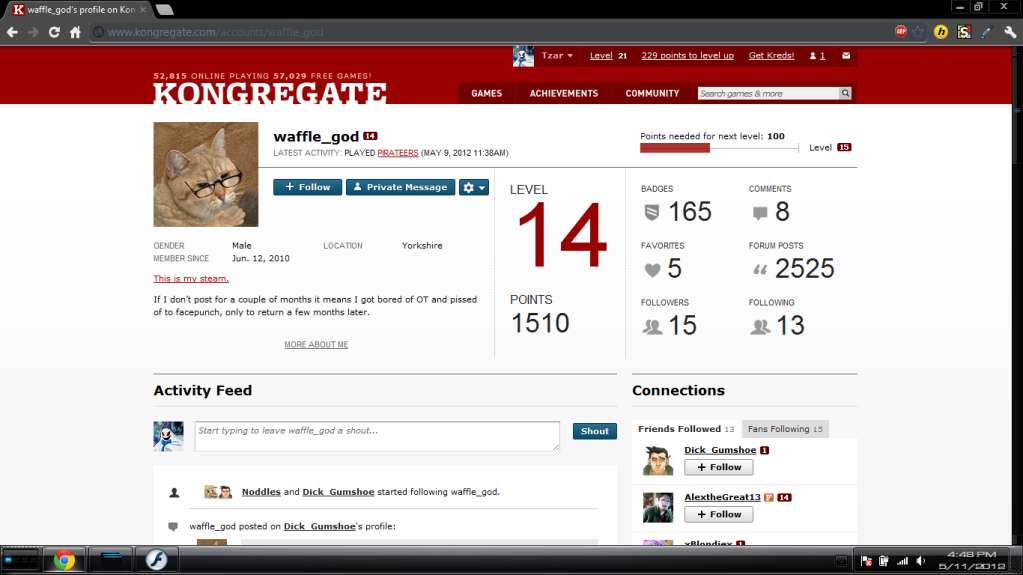Open the browser home icon

pyautogui.click(x=75, y=32)
